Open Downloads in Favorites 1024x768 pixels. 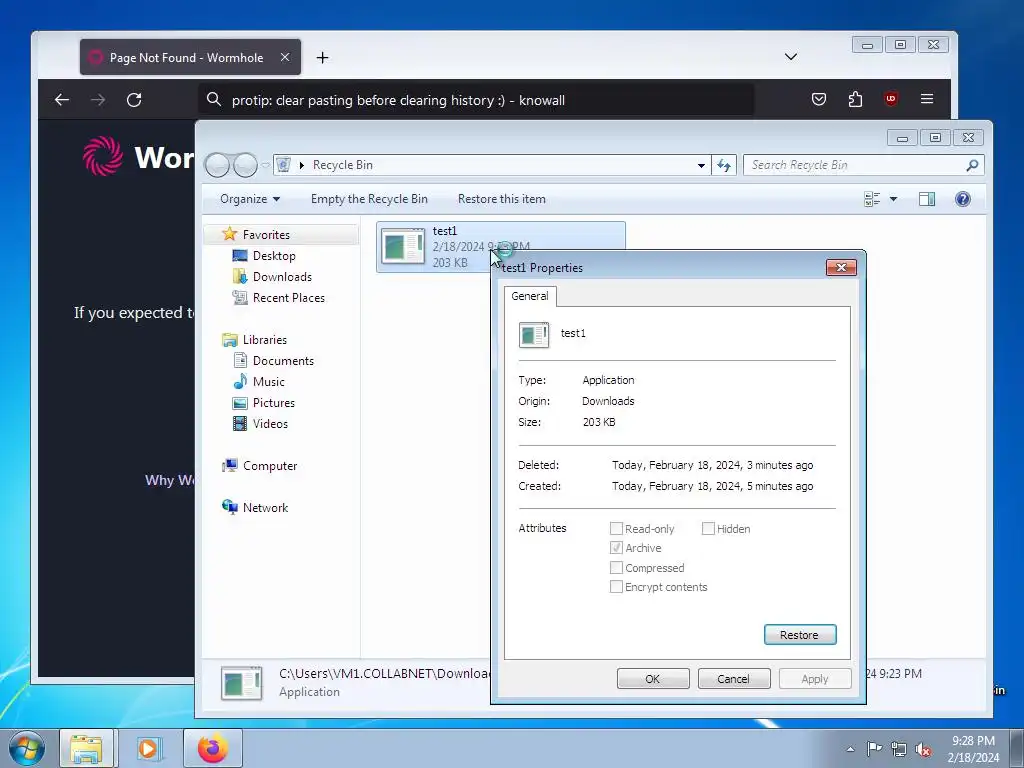[282, 277]
